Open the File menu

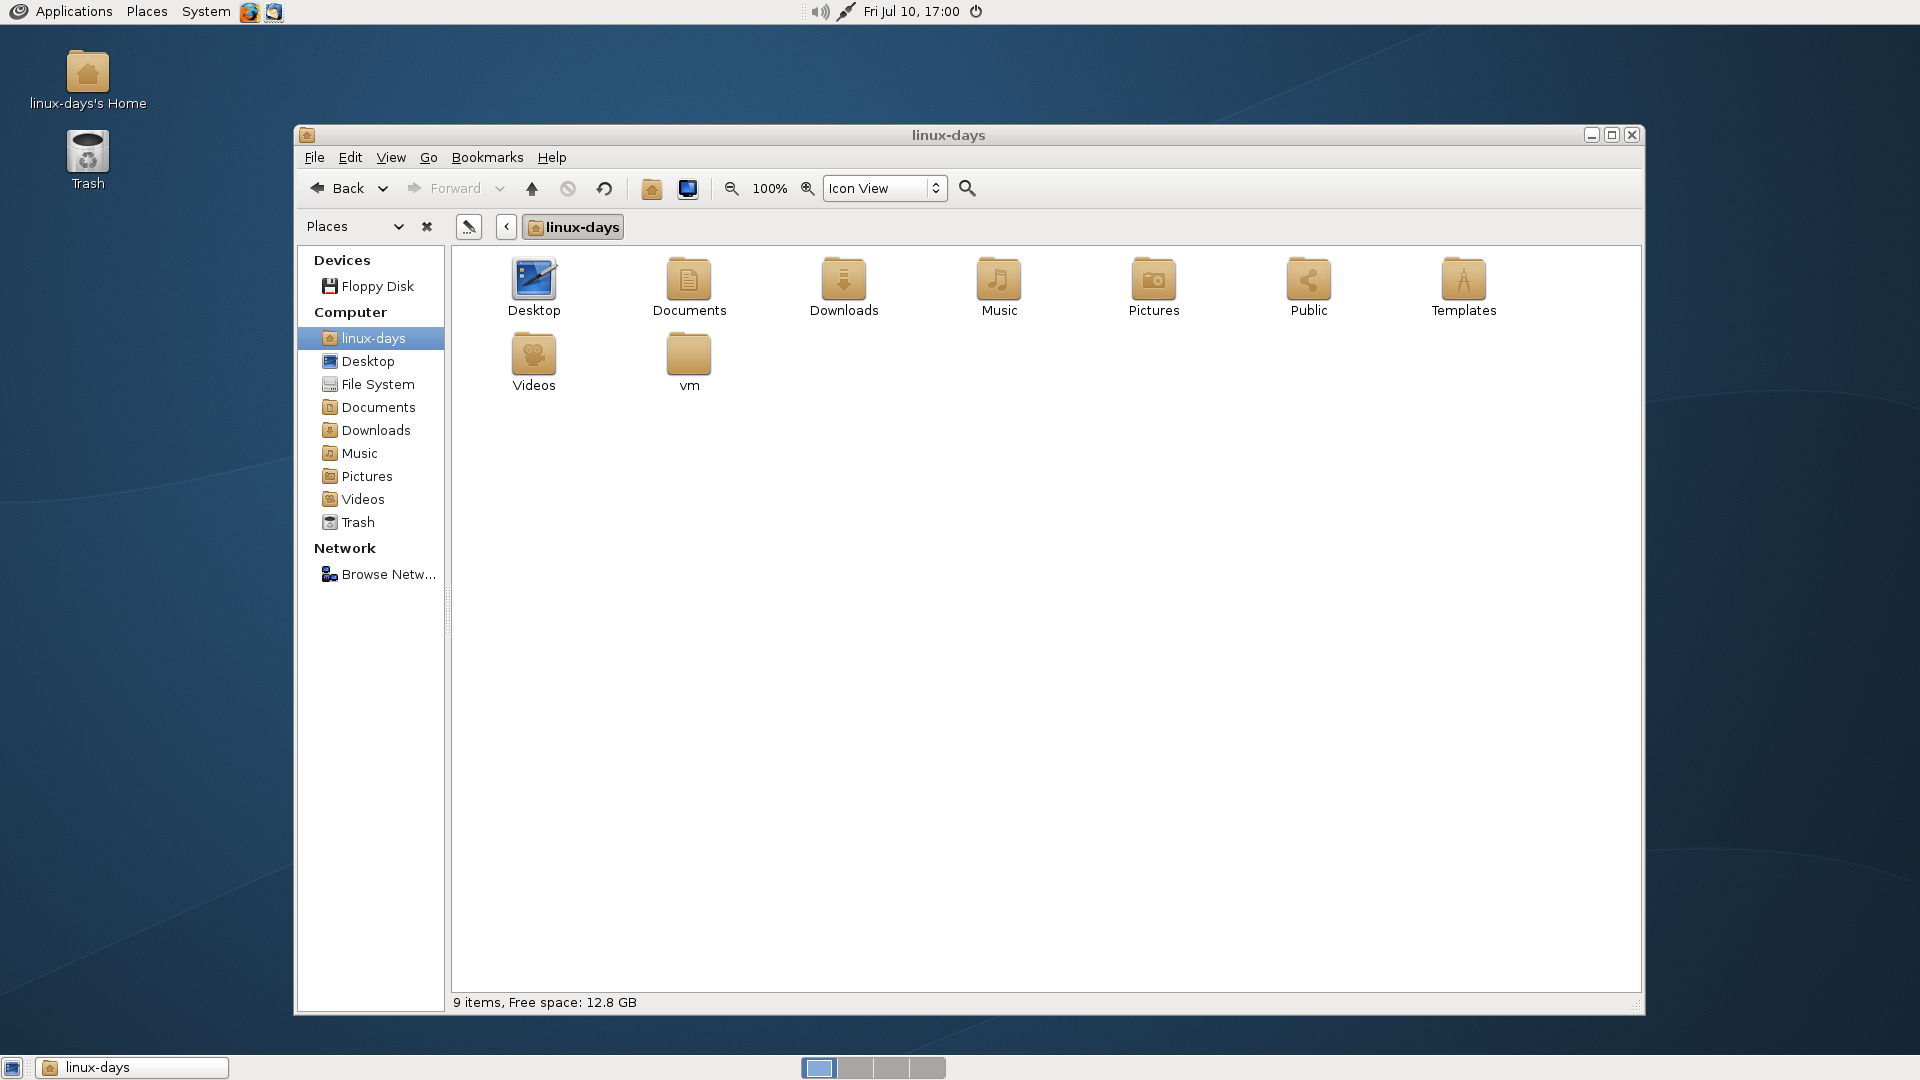click(x=314, y=158)
